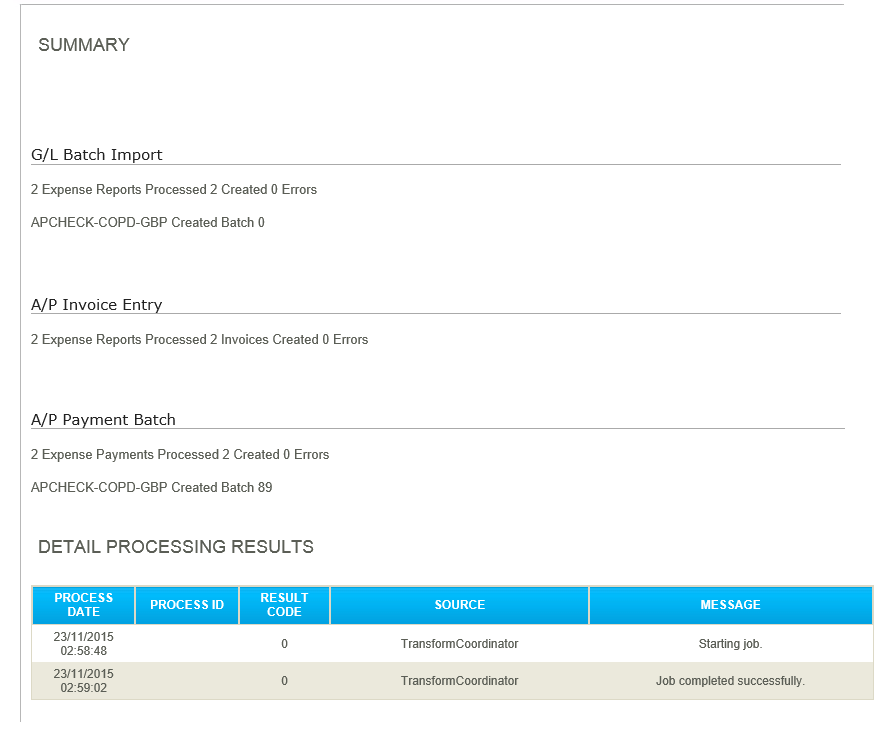889x732 pixels.
Task: Click TransformCoordinator in the Starting job row
Action: point(460,644)
